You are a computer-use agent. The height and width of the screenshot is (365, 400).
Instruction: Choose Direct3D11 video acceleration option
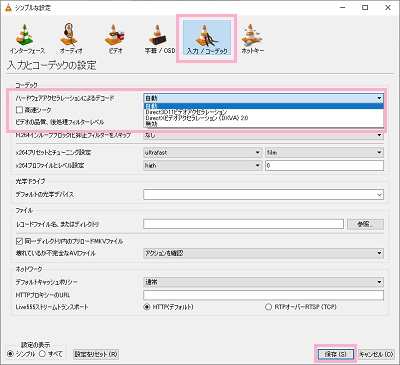[264, 112]
